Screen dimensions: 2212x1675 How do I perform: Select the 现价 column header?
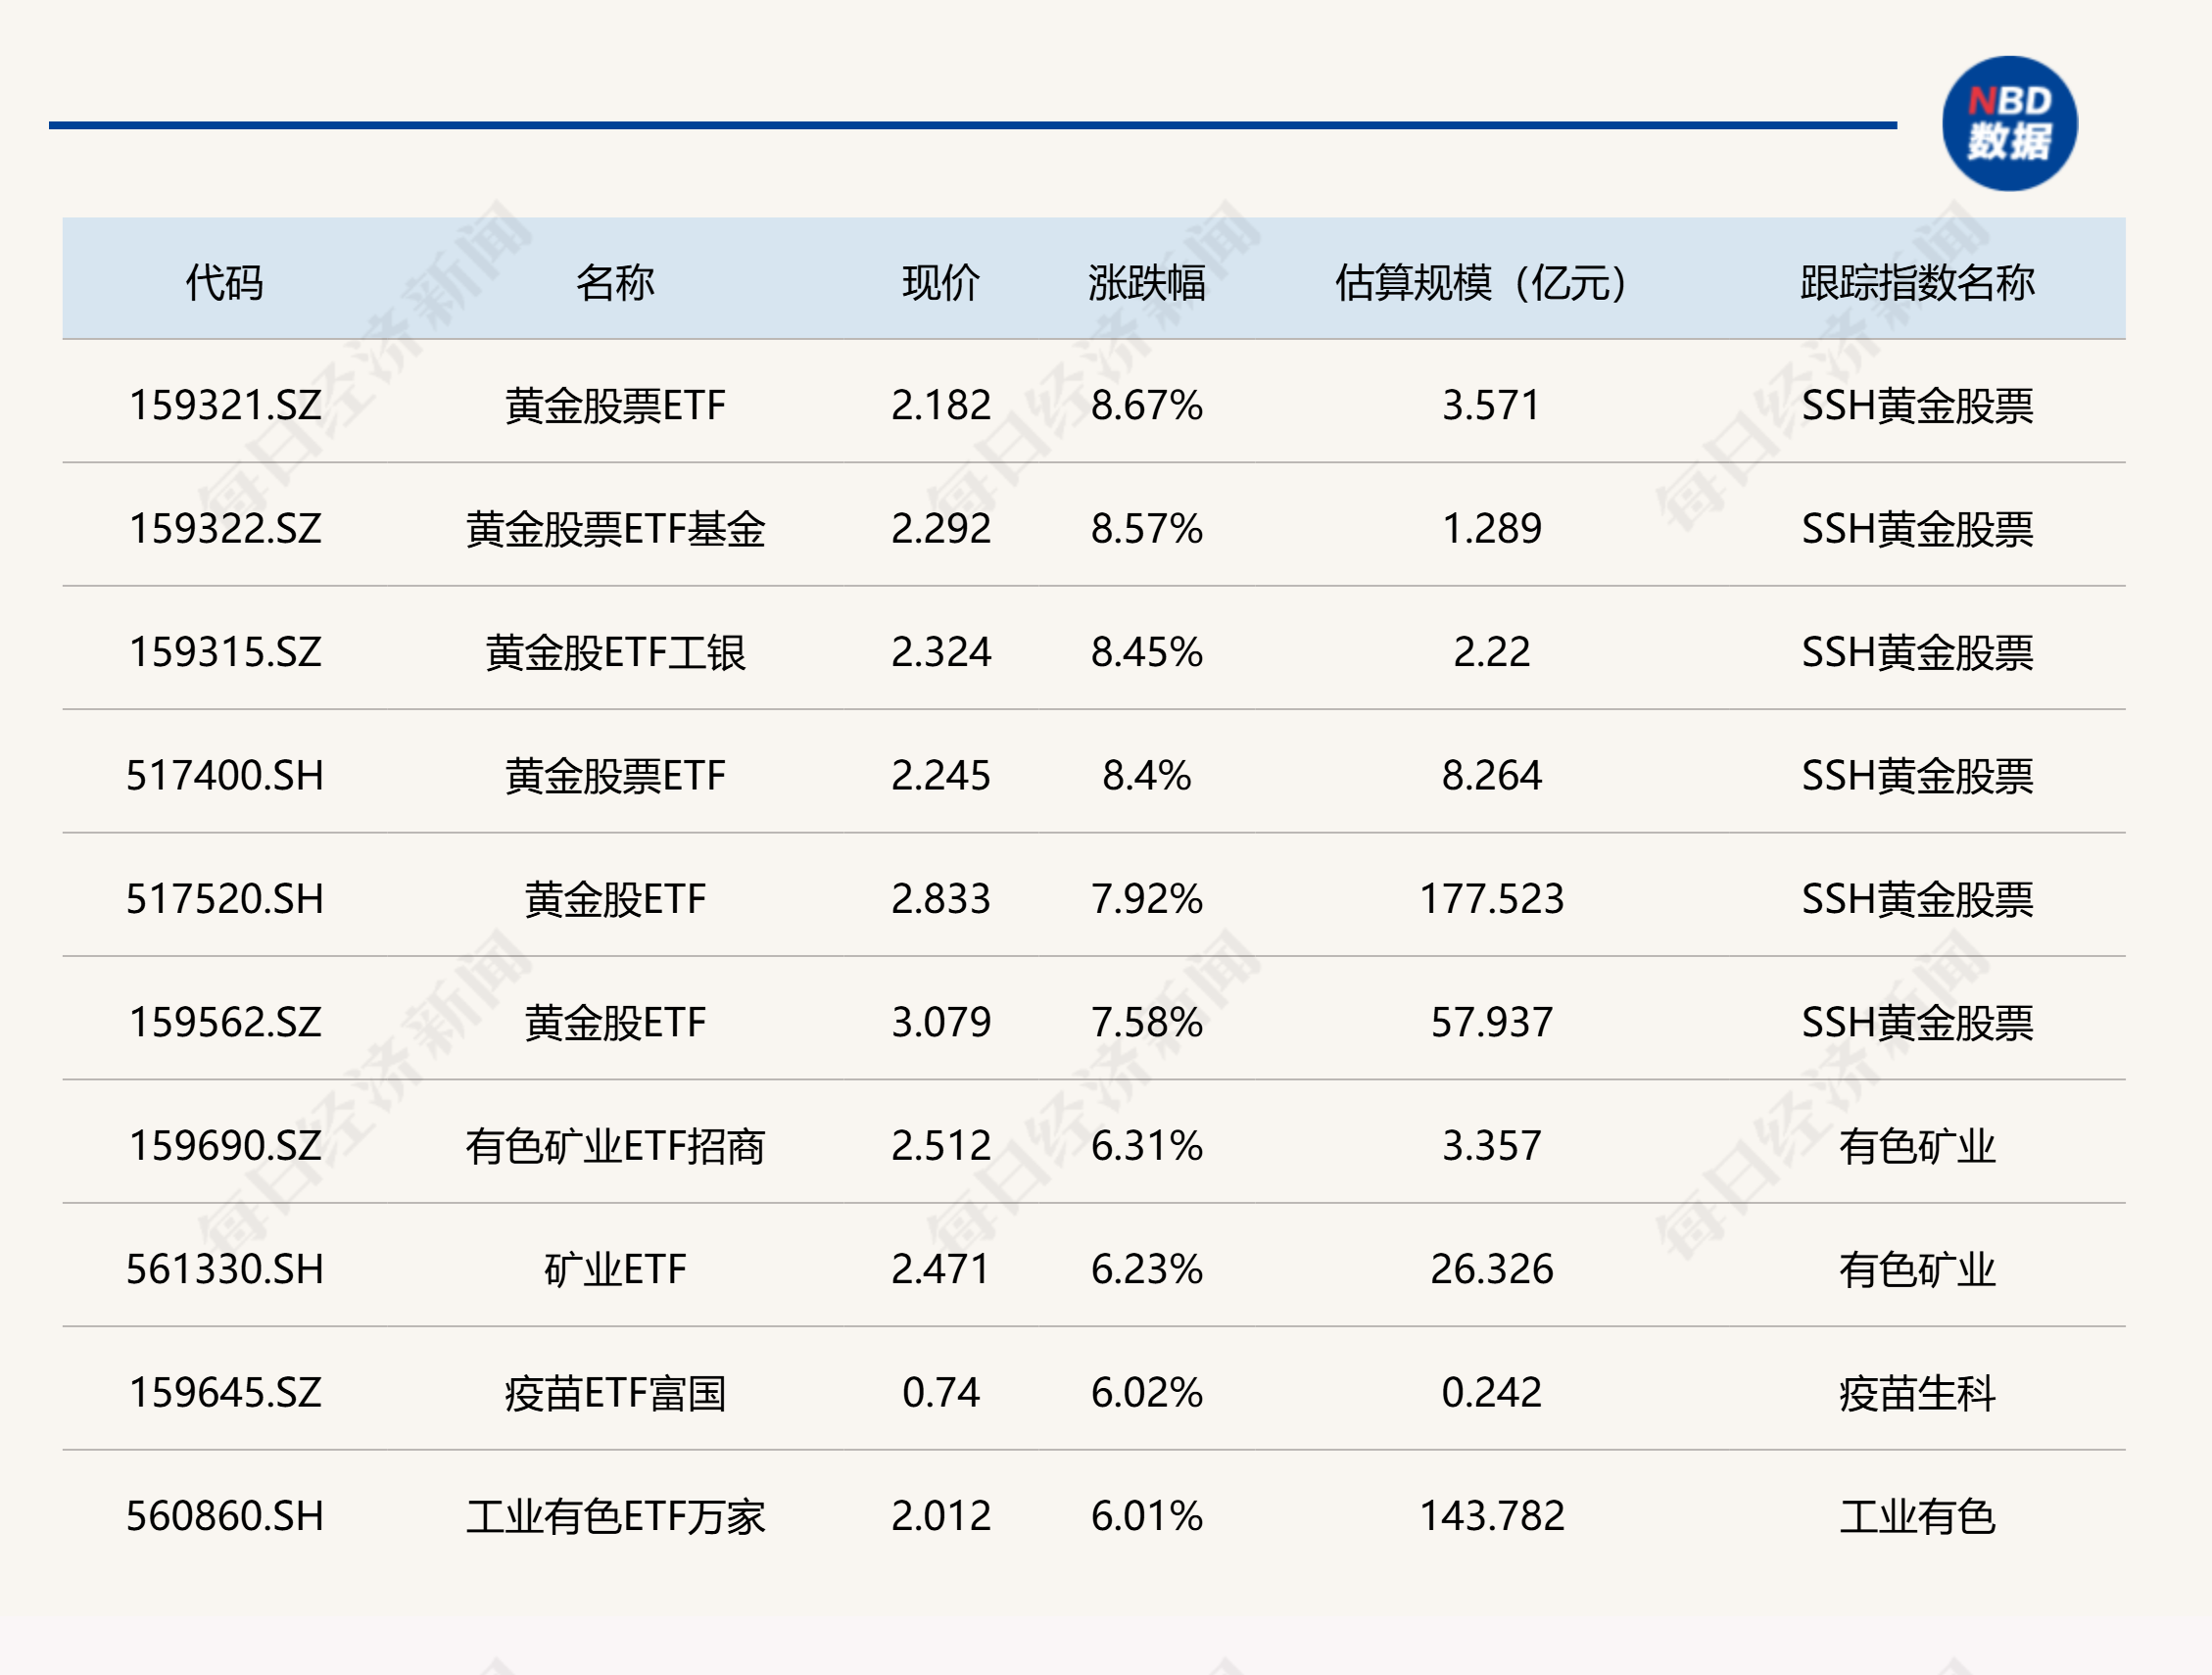point(941,284)
